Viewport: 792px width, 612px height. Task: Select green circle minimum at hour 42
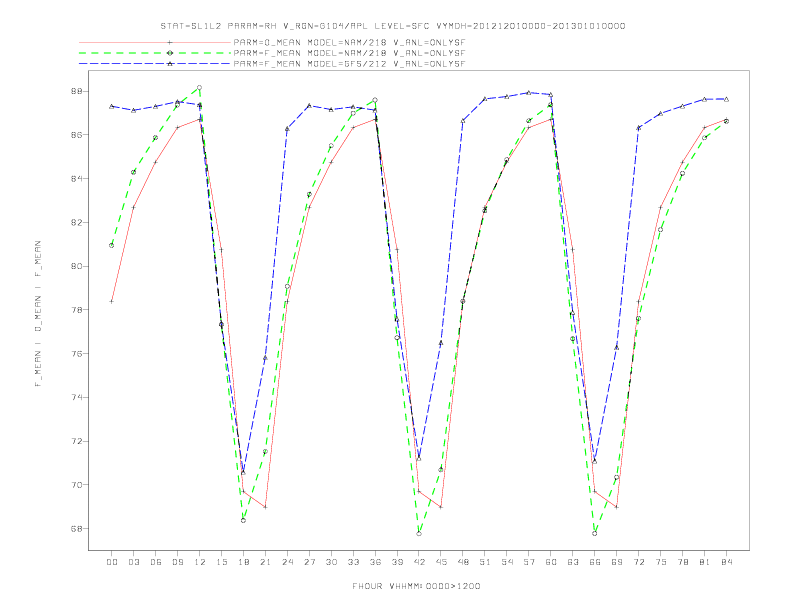419,533
